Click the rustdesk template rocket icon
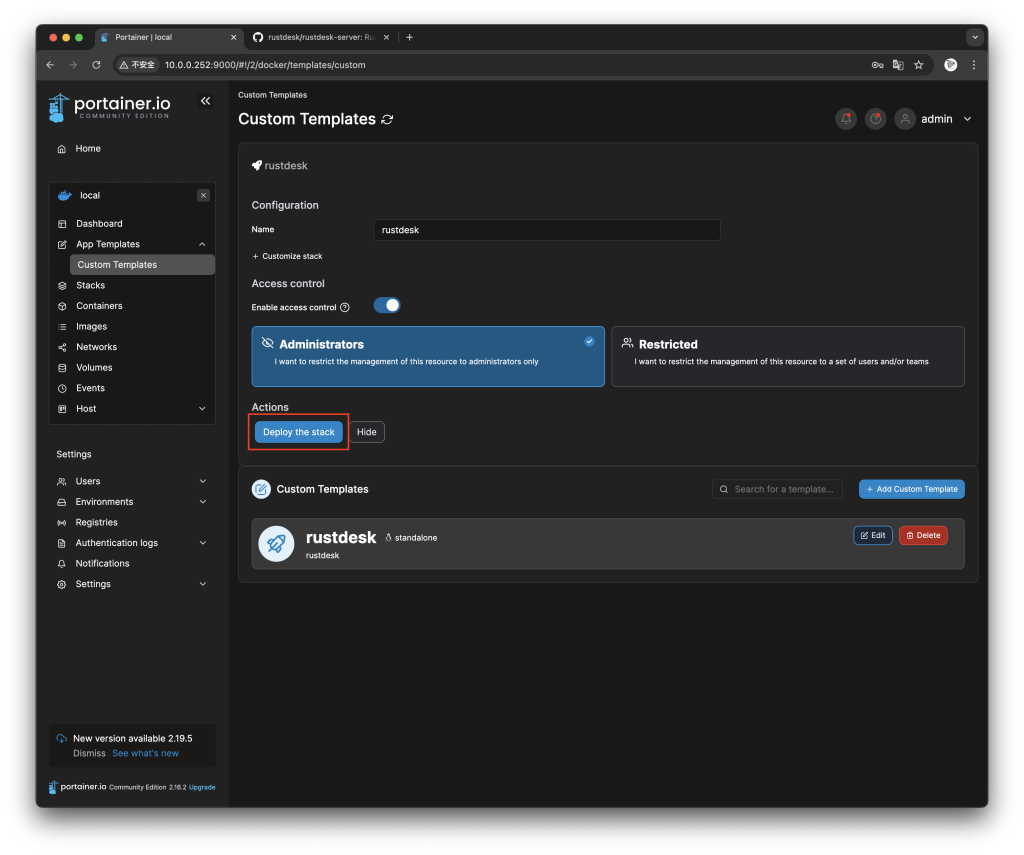The height and width of the screenshot is (855, 1024). pos(276,543)
